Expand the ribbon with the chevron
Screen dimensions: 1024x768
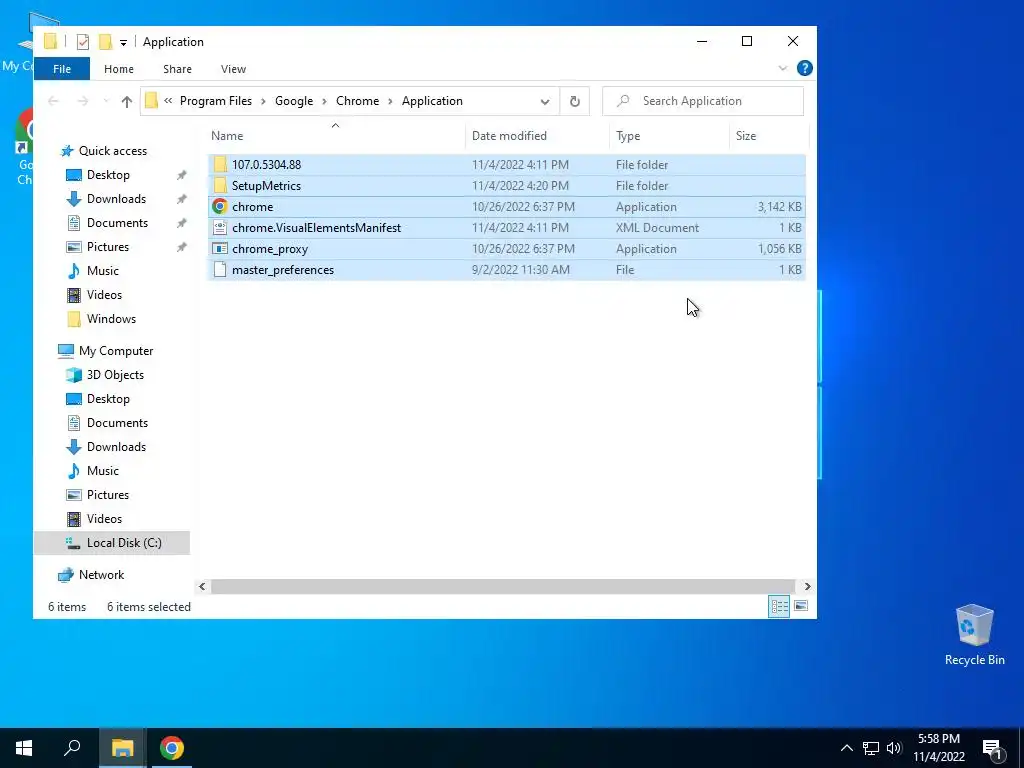(x=782, y=68)
